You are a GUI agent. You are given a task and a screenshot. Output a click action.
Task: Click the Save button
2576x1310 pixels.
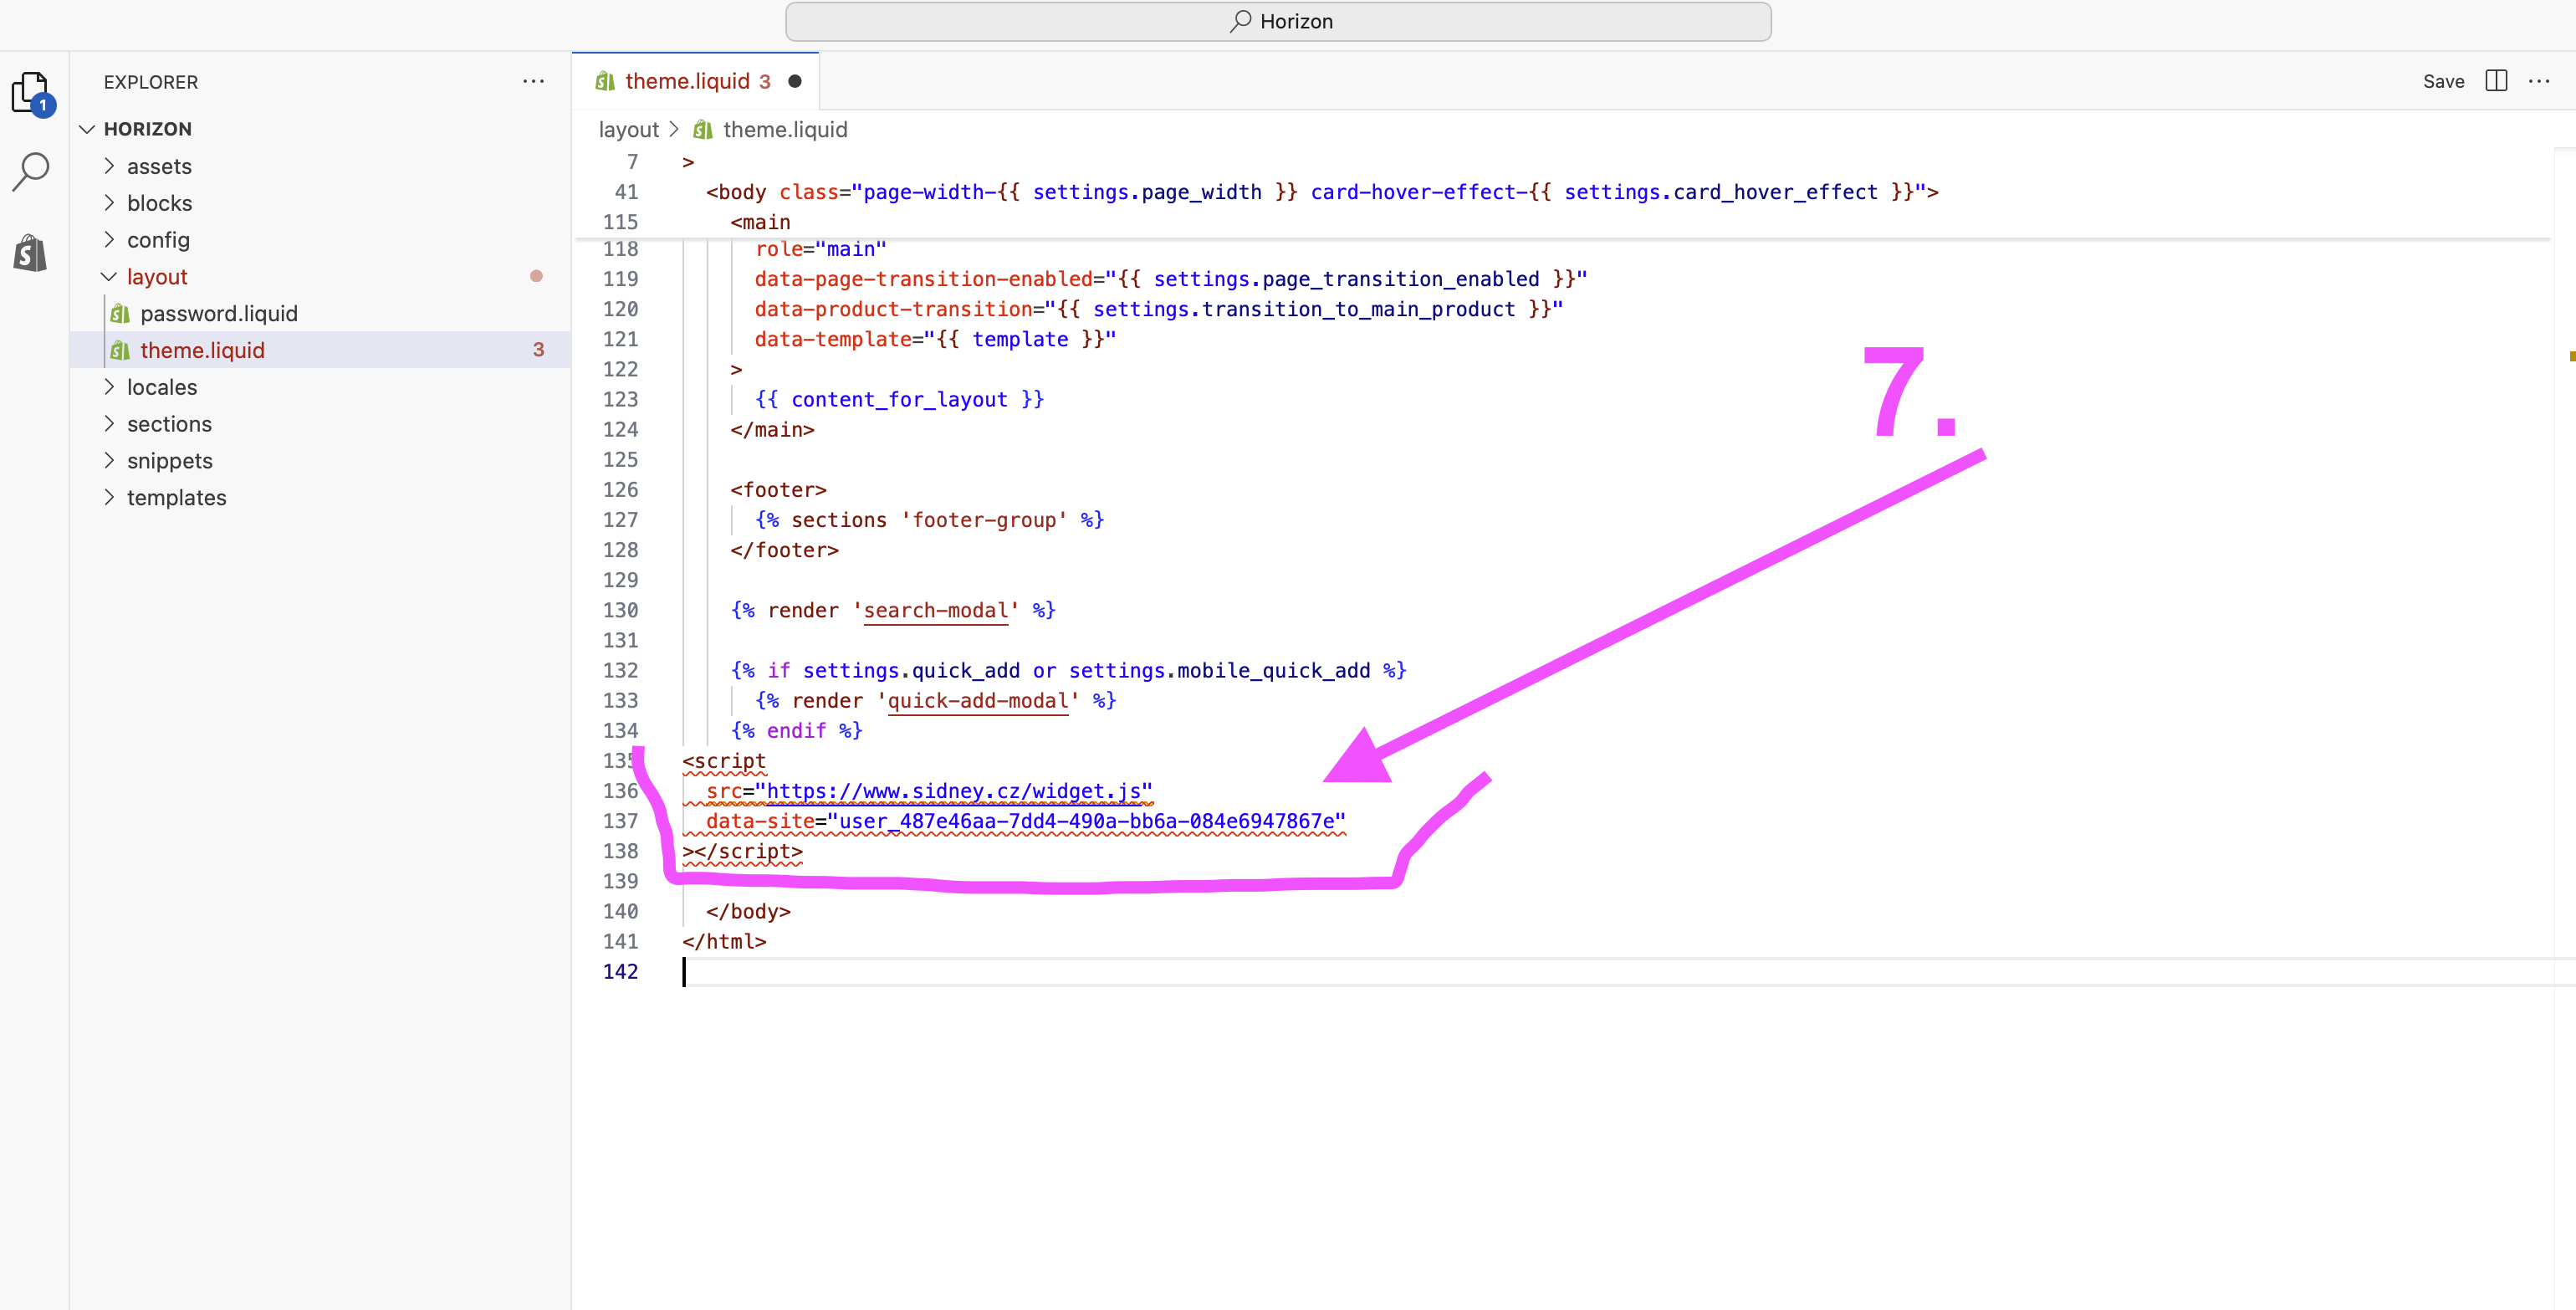pyautogui.click(x=2443, y=81)
